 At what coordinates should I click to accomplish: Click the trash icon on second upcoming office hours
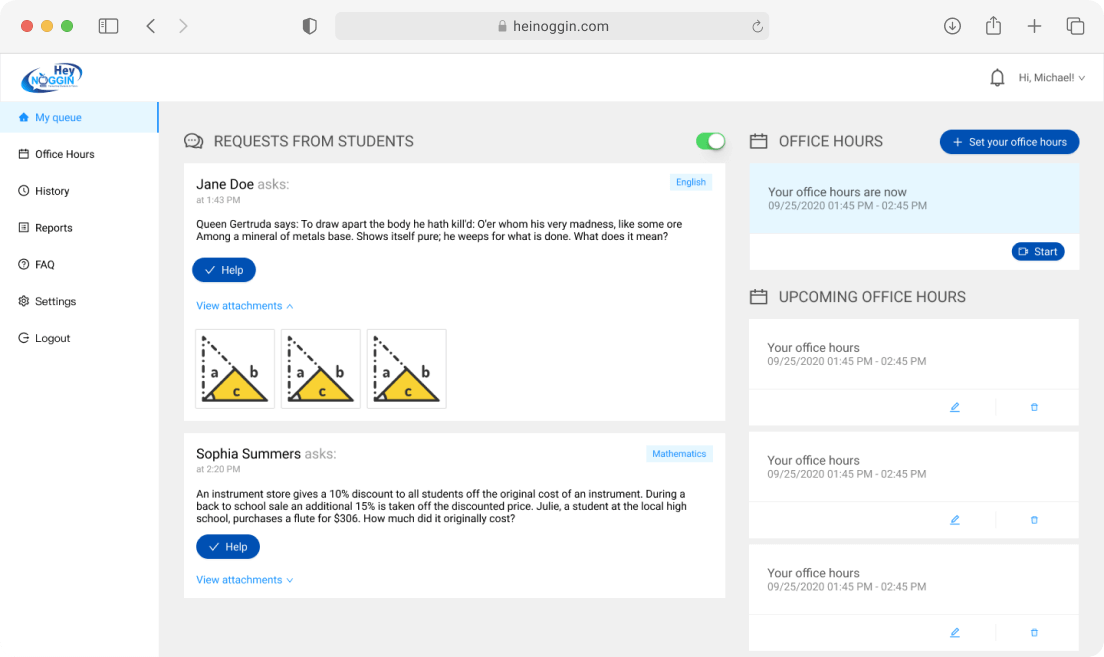click(x=1034, y=520)
